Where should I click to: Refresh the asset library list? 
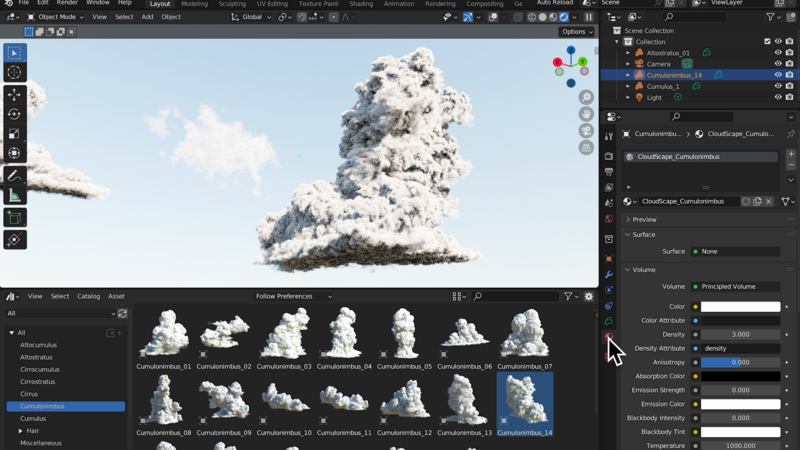[122, 314]
